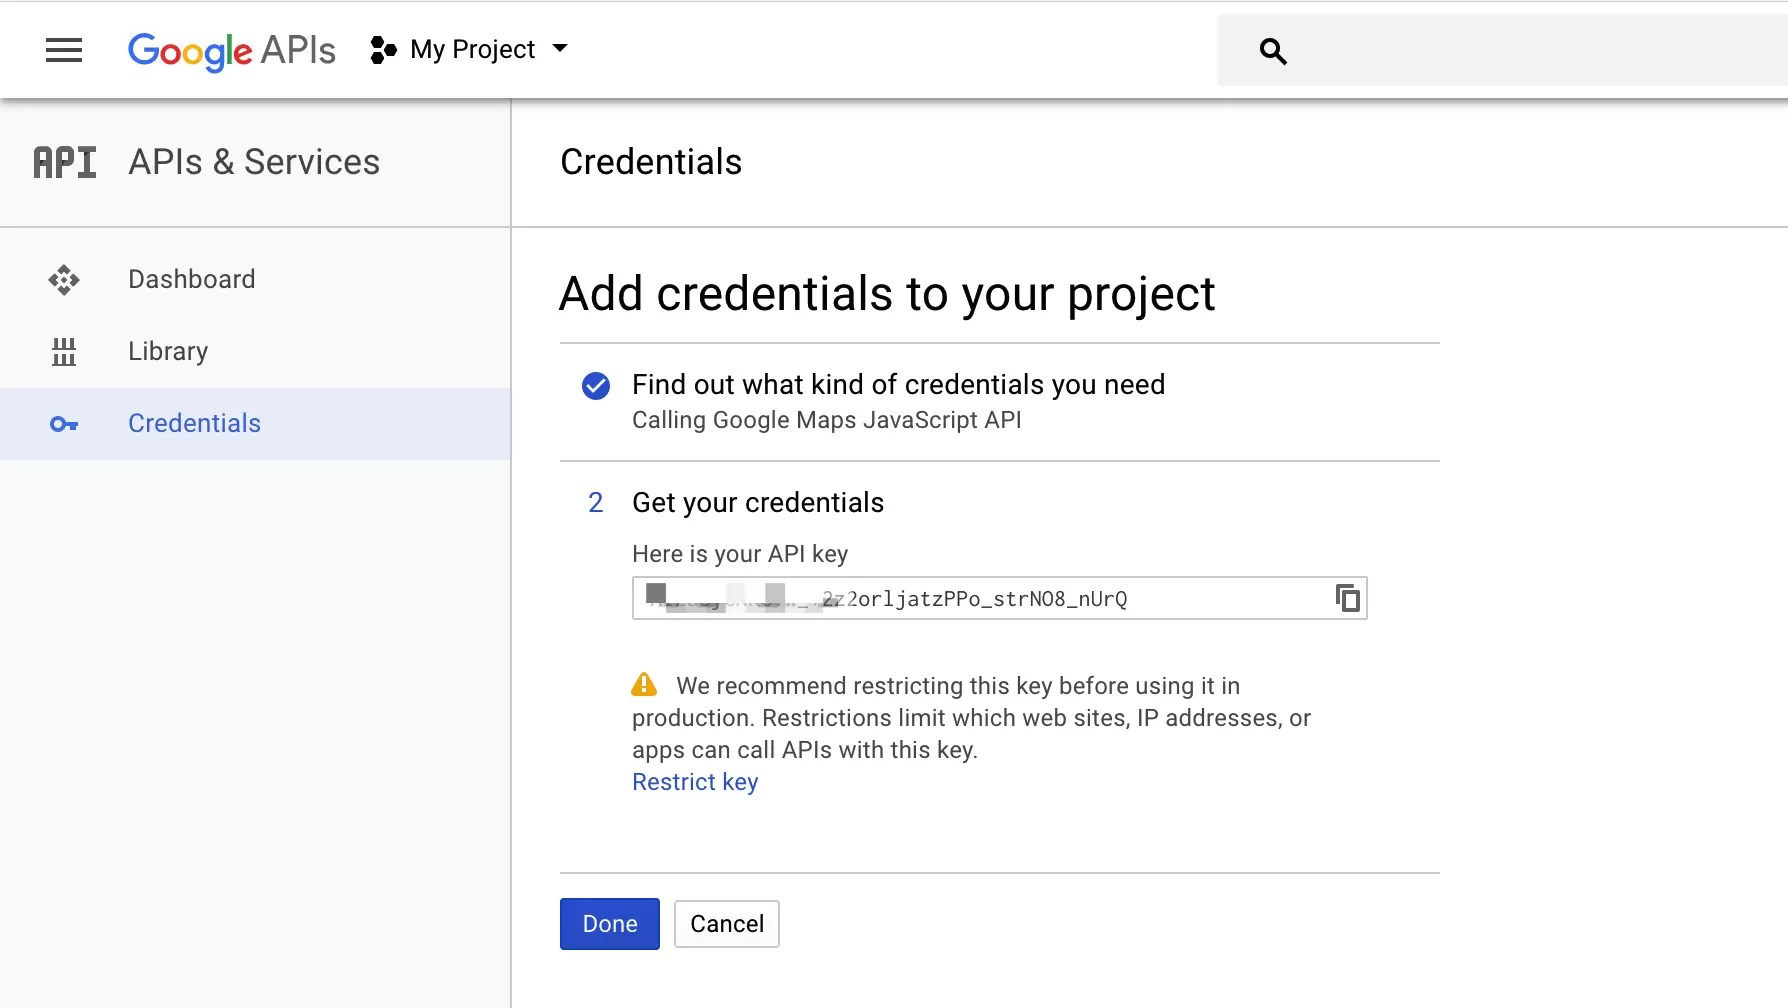Screen dimensions: 1788x1008
Task: Click the APIs & Services logo
Action: point(64,161)
